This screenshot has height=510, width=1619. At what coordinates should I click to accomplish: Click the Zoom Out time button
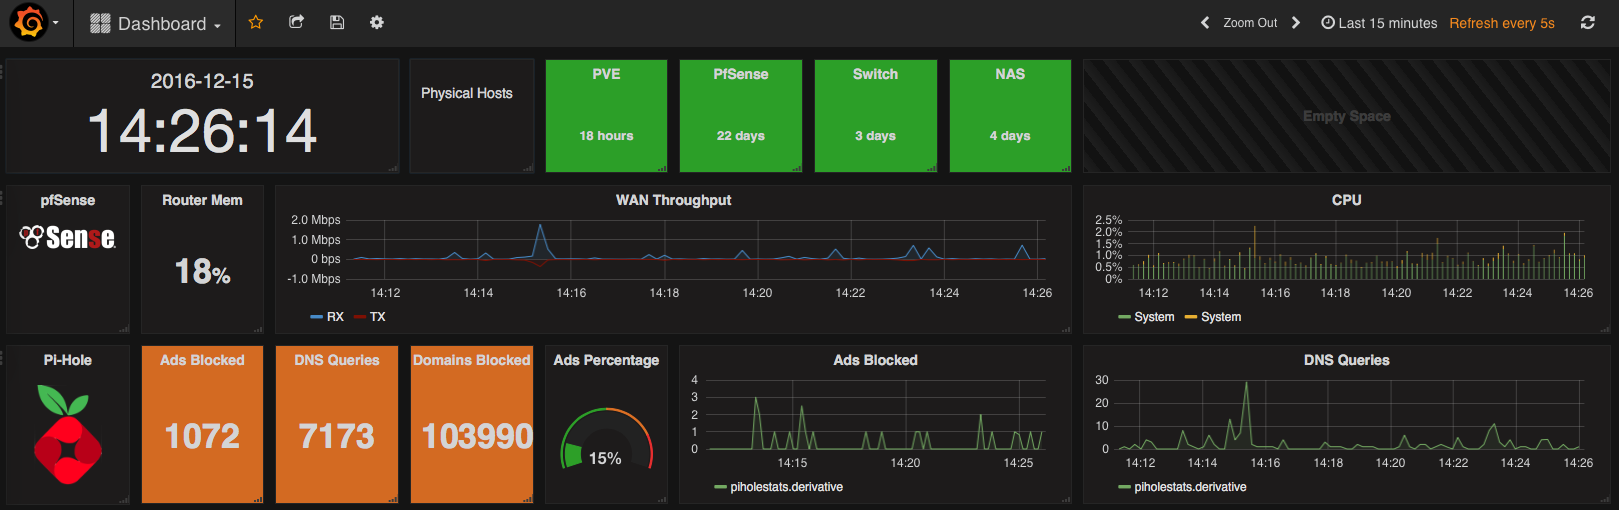1250,23
